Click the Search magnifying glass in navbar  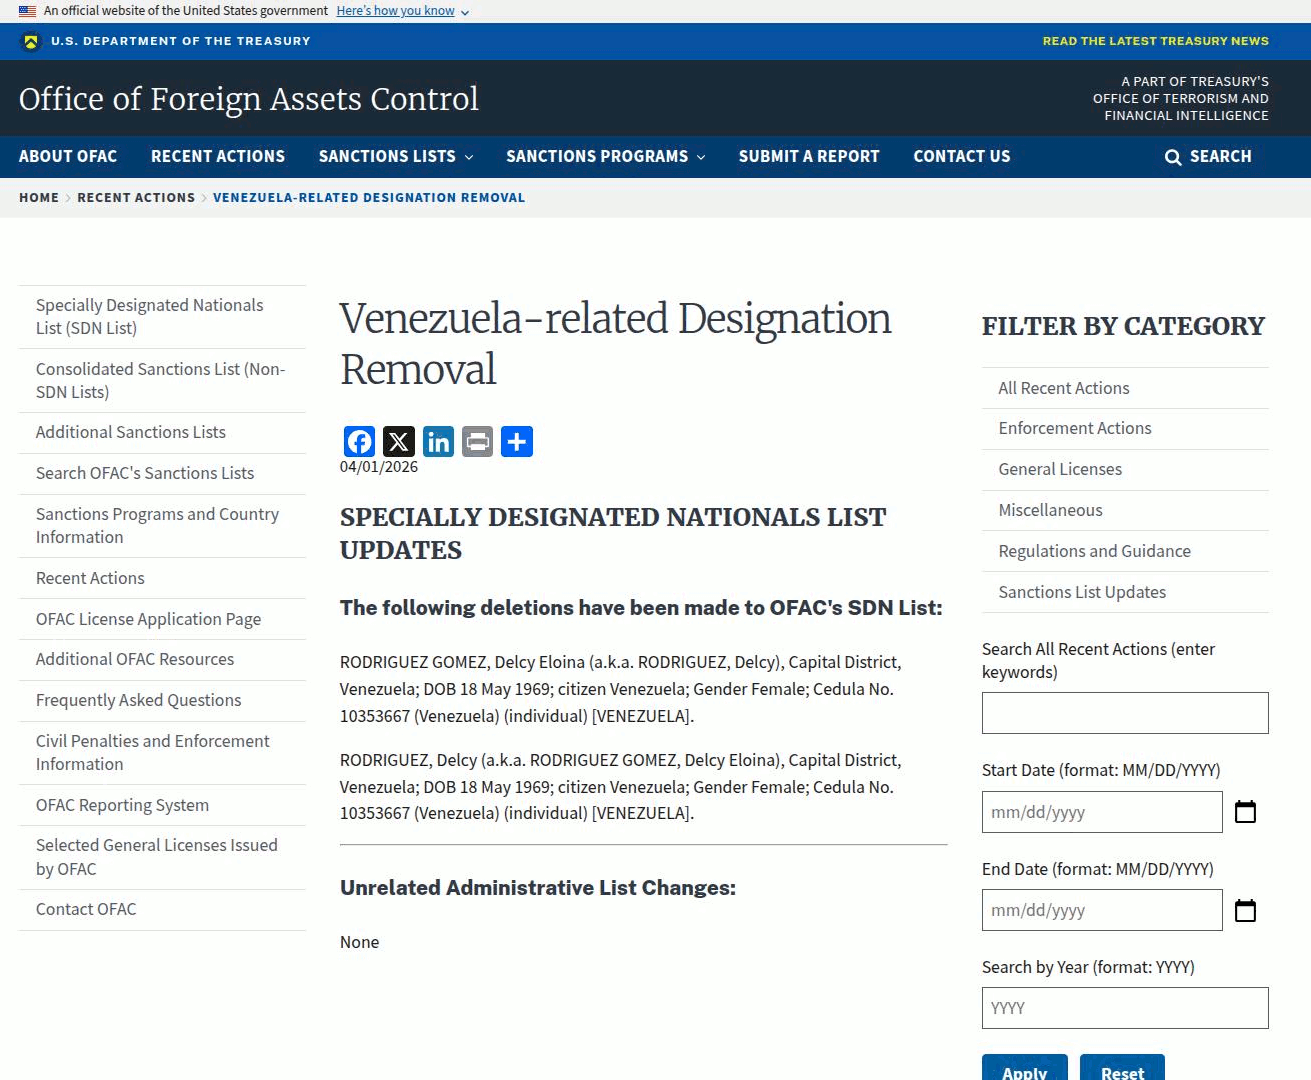1173,157
